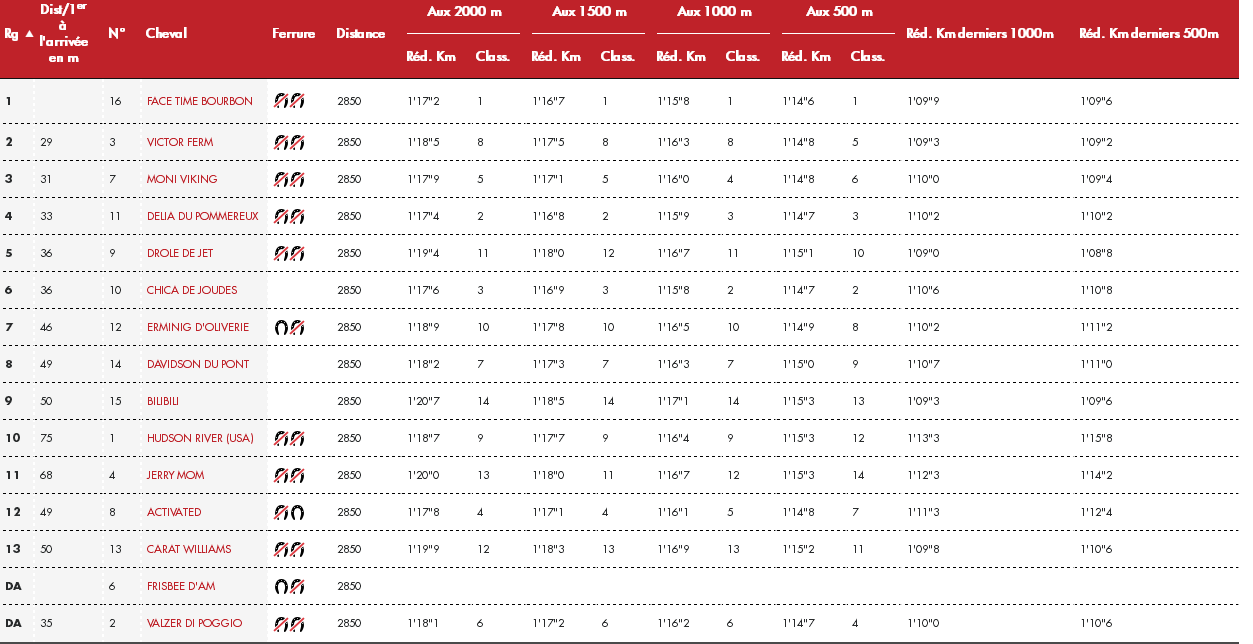
Task: Open the FACE TIME BOURBON horse link
Action: click(x=200, y=101)
